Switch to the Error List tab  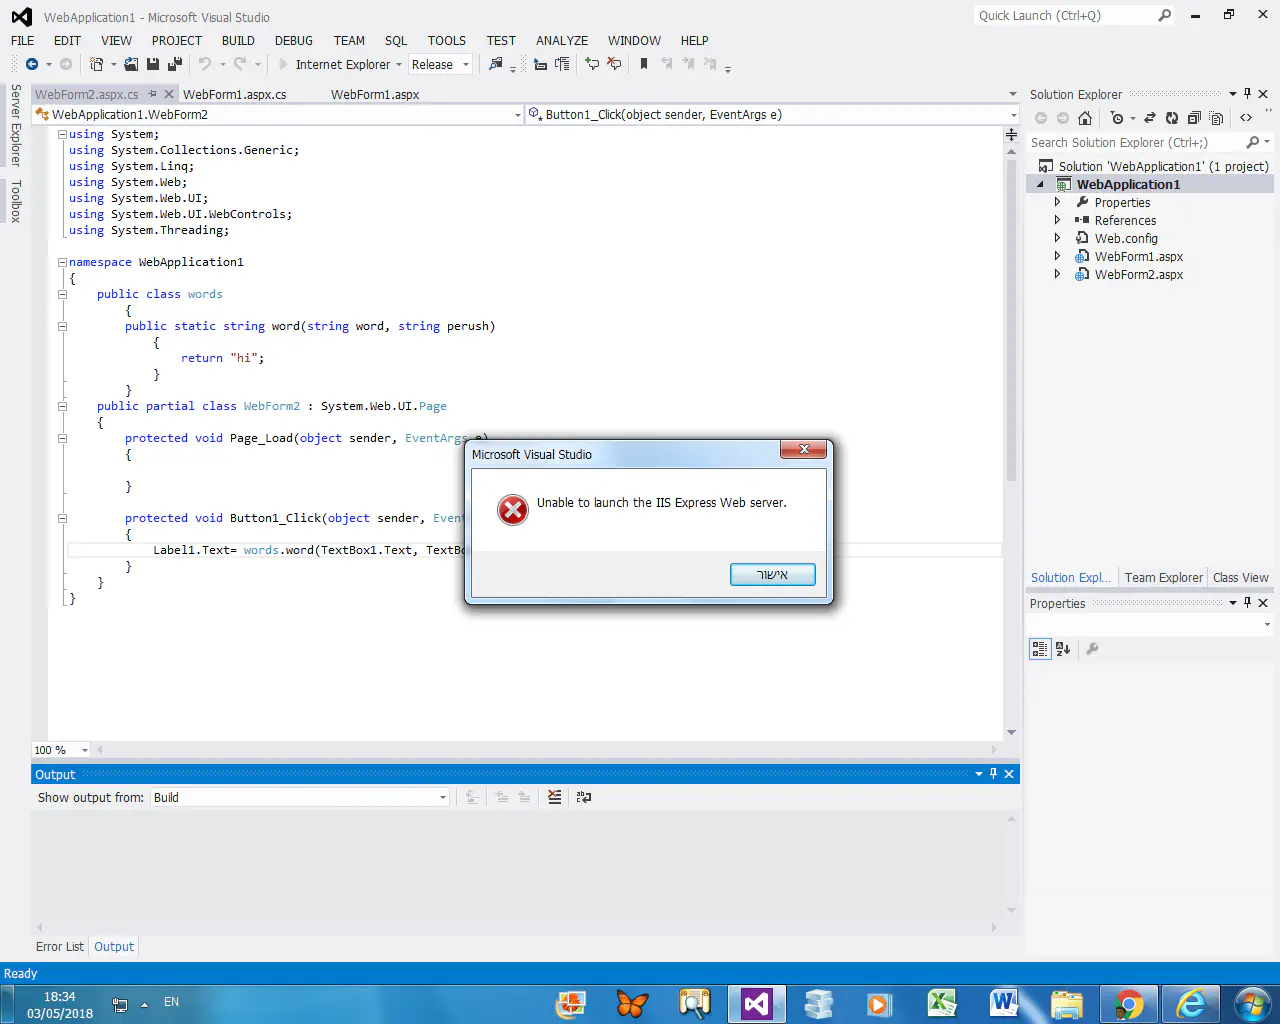[60, 946]
